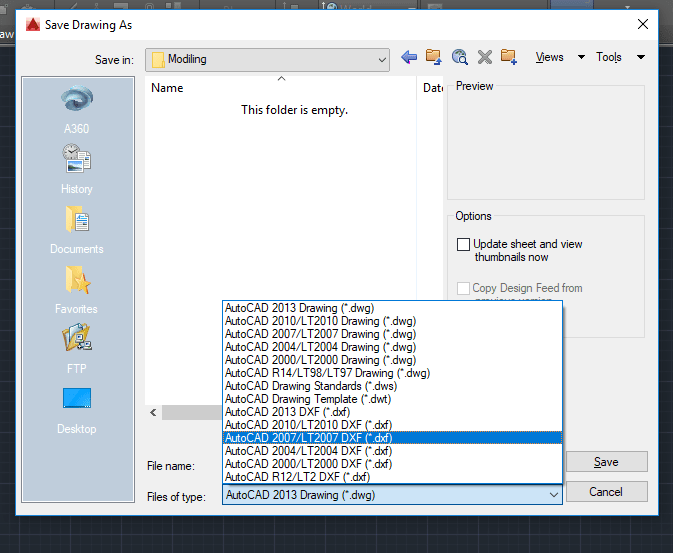Toggle the Copy Design Feed checkbox

point(463,288)
